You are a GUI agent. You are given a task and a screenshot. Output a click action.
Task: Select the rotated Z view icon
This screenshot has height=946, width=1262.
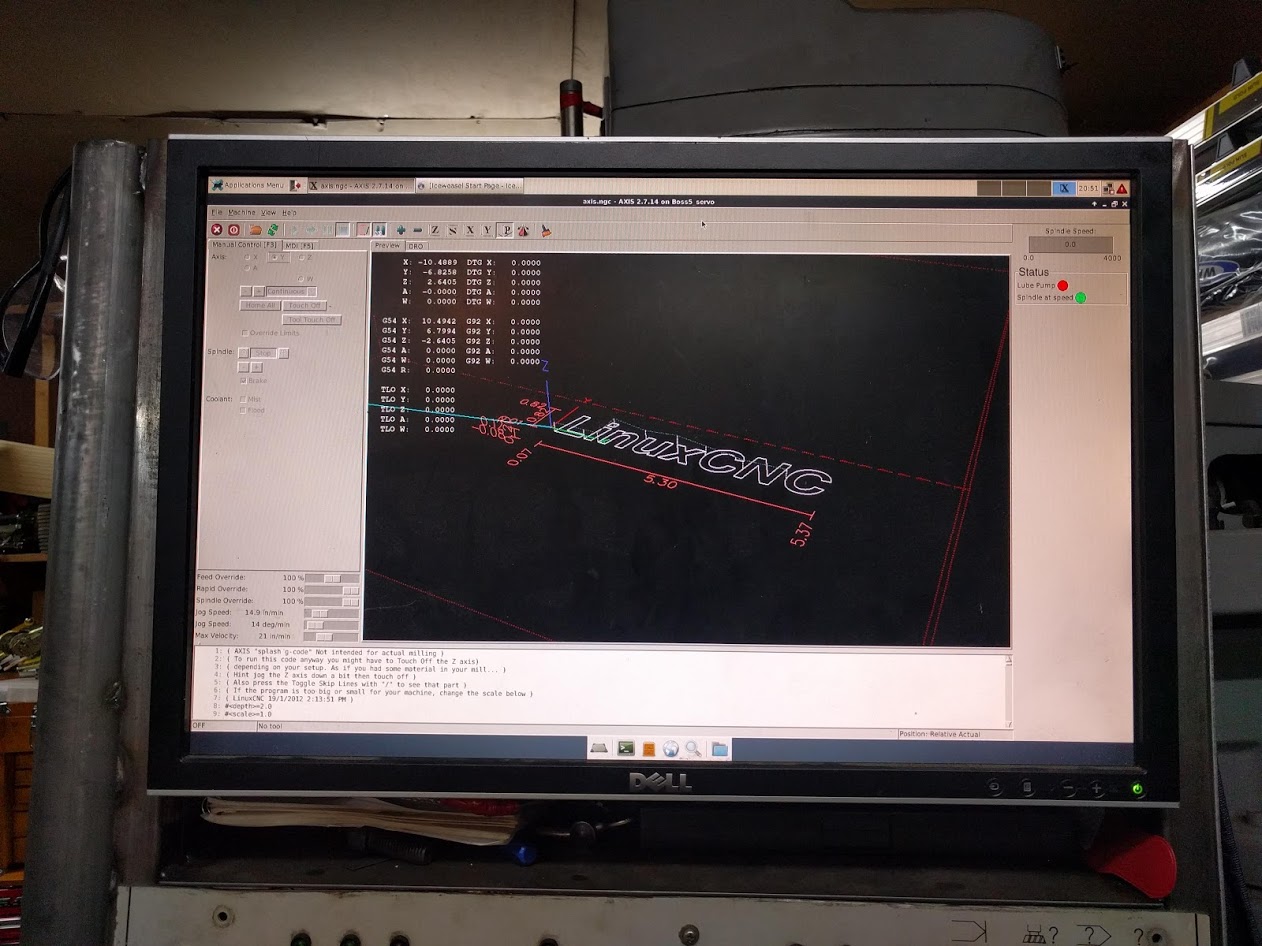(x=452, y=230)
